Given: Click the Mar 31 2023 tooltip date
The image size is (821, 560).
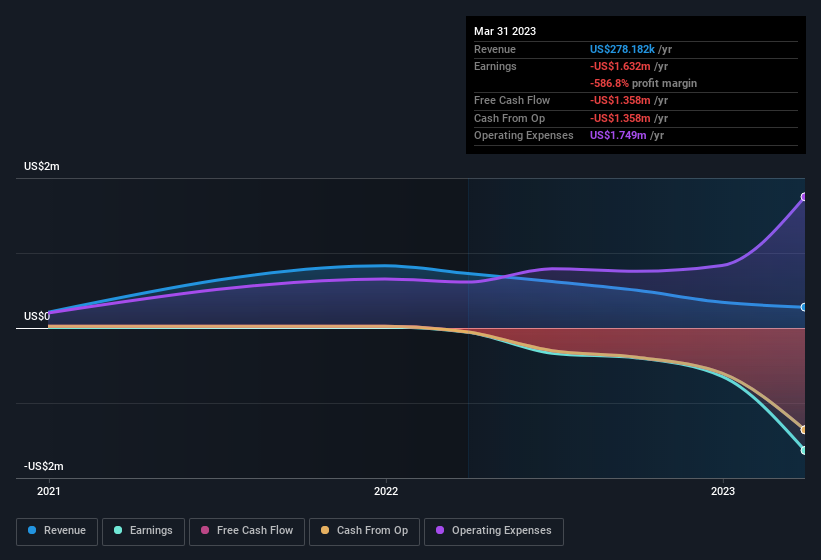Looking at the screenshot, I should tap(505, 31).
